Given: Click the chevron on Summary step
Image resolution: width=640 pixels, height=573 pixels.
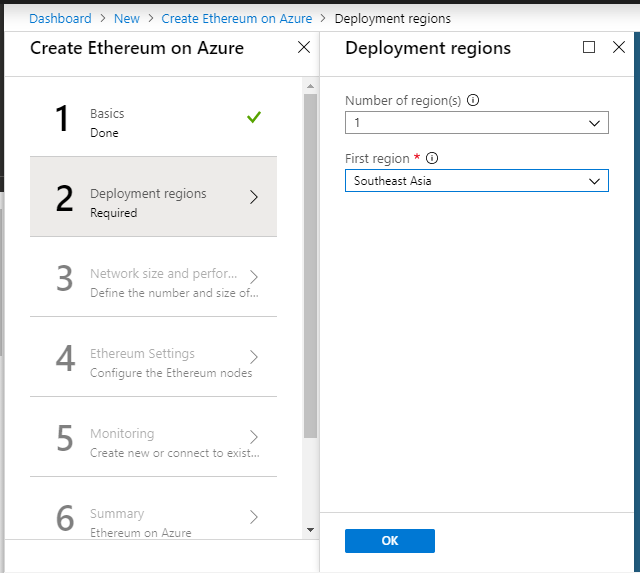Looking at the screenshot, I should (x=254, y=517).
